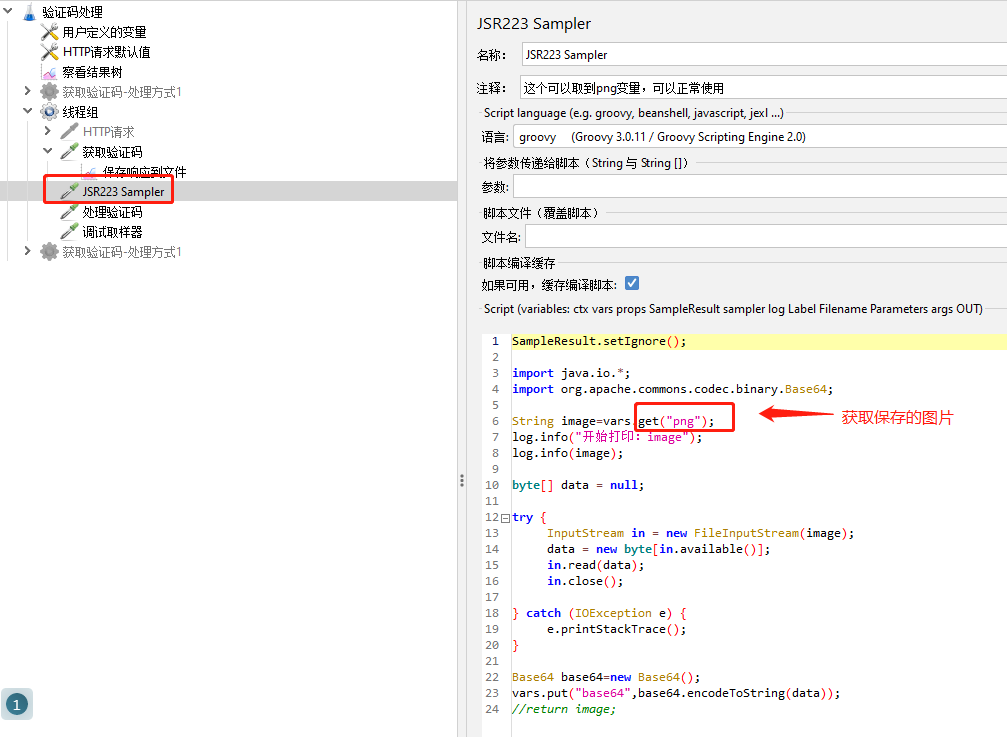This screenshot has width=1007, height=737.
Task: Click line 13 new FileInputStream(image)
Action: 701,533
